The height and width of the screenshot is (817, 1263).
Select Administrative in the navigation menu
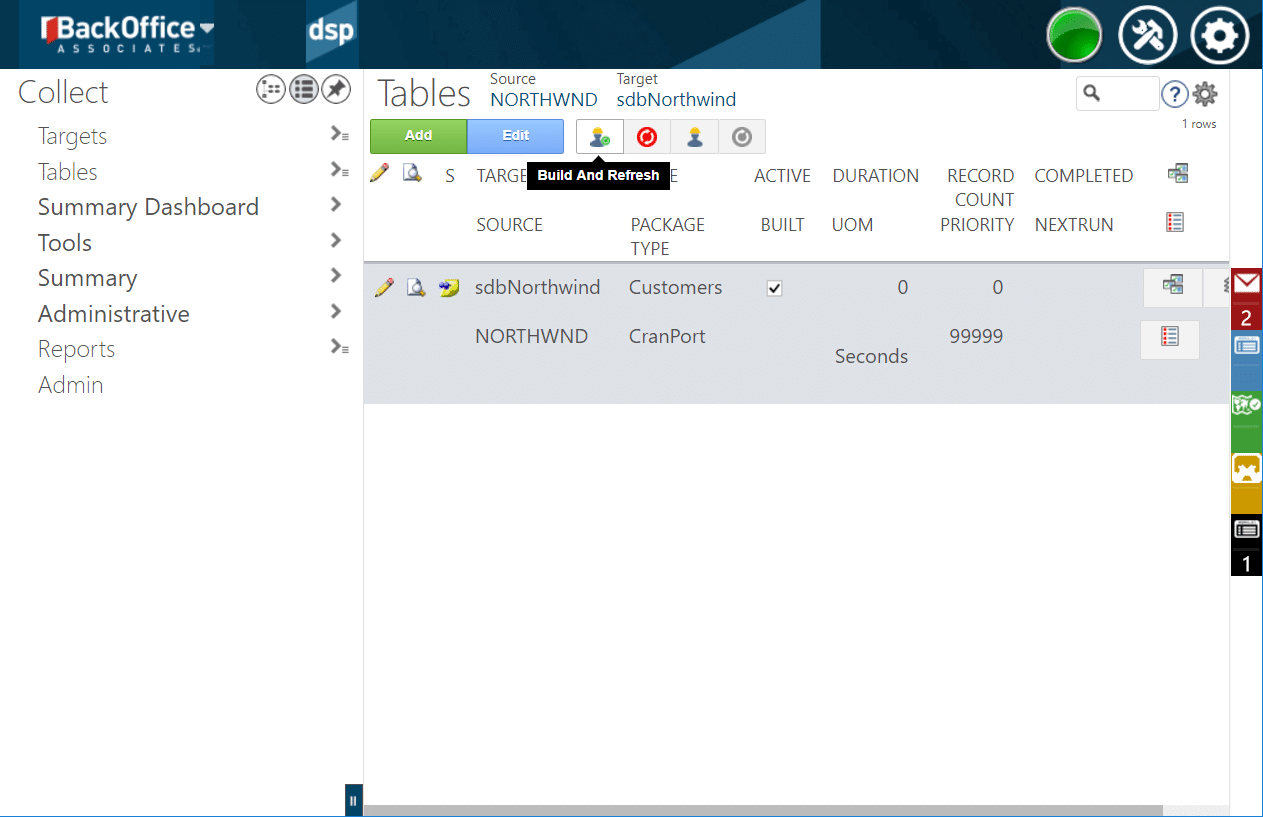pyautogui.click(x=114, y=314)
